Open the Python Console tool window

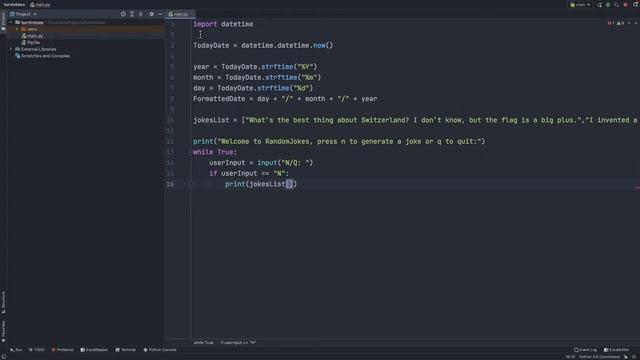pos(160,350)
